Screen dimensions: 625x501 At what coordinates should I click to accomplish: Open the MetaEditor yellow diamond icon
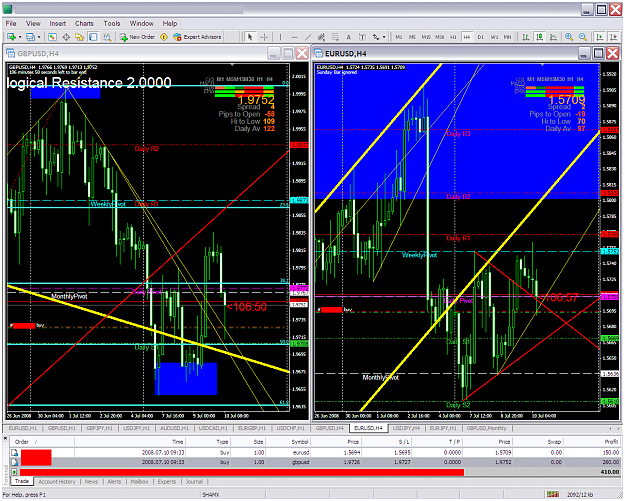point(163,37)
